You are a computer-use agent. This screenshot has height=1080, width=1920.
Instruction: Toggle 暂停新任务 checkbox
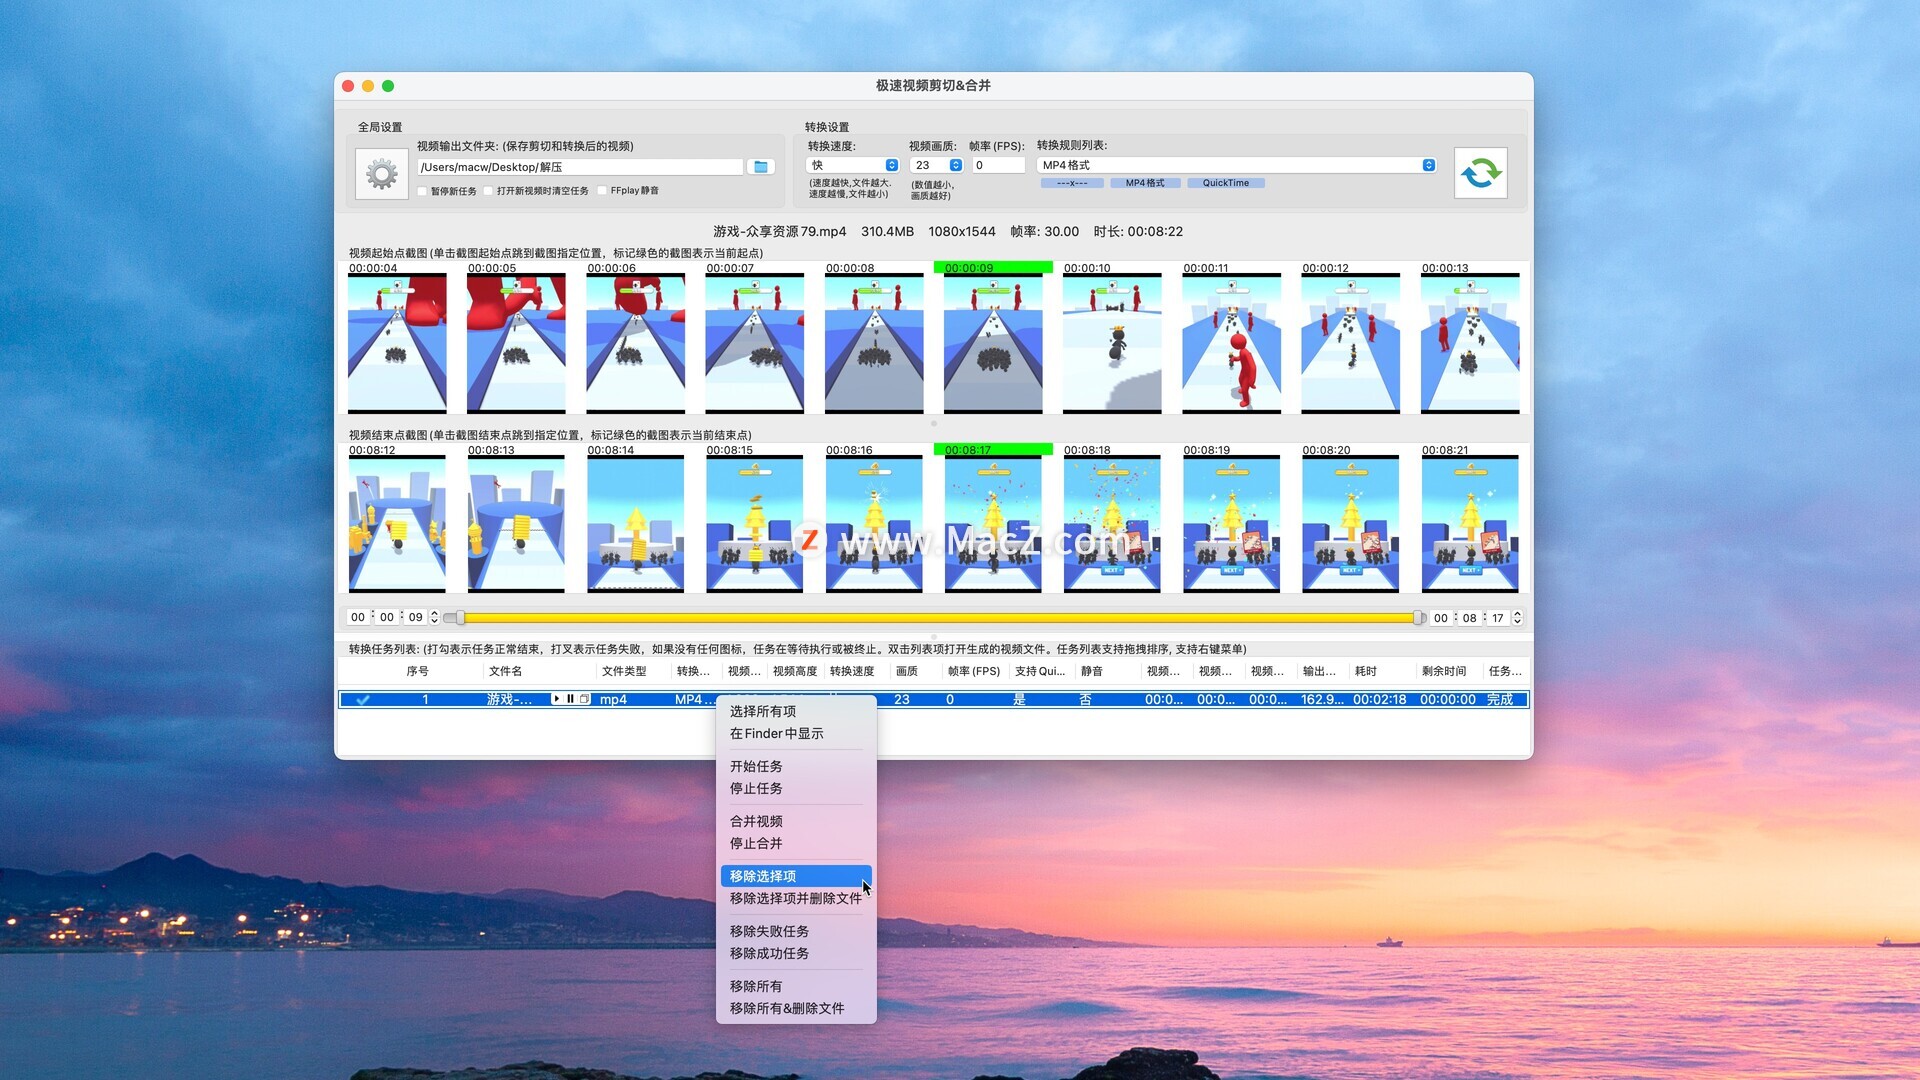pos(422,191)
